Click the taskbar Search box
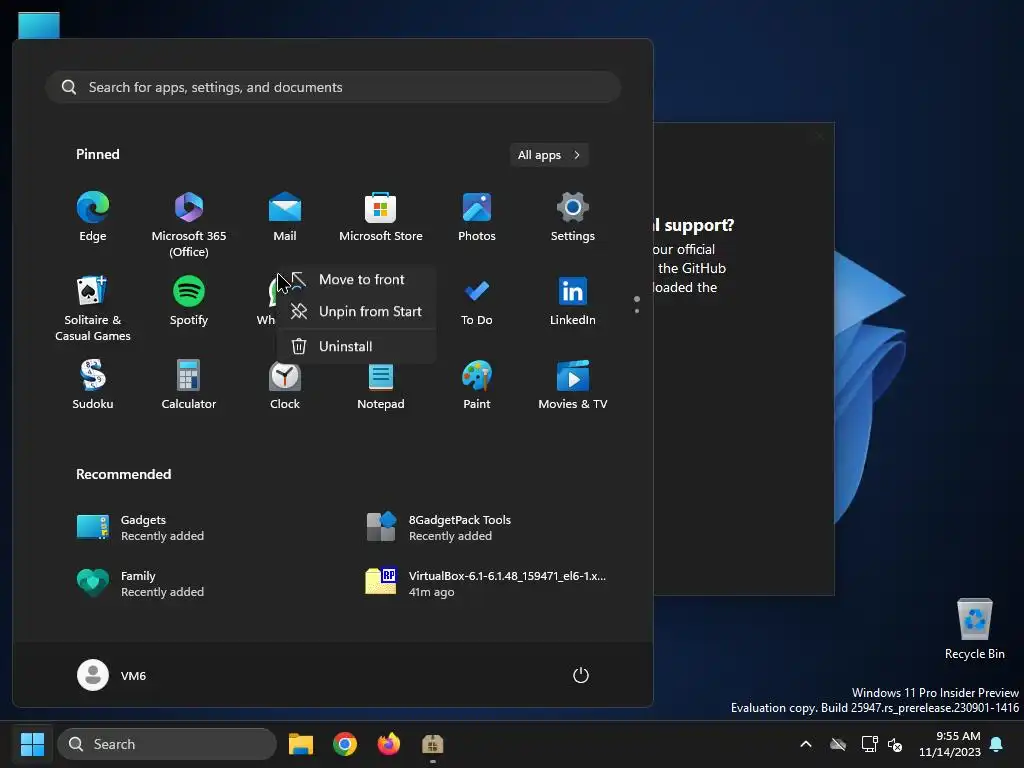This screenshot has width=1024, height=768. click(167, 744)
